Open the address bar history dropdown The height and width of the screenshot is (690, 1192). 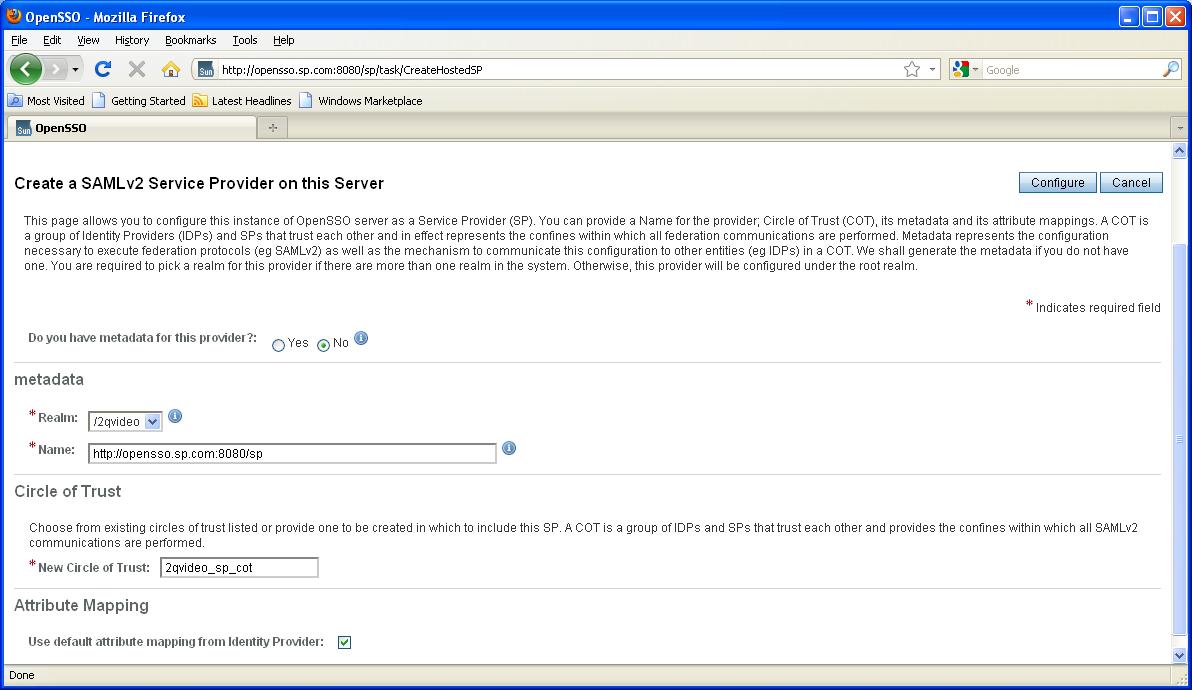(932, 70)
